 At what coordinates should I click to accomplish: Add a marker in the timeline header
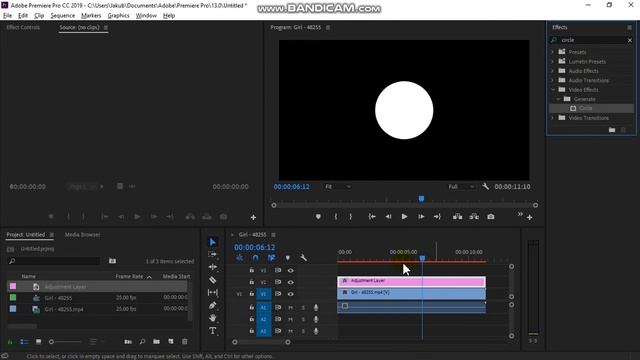(288, 258)
